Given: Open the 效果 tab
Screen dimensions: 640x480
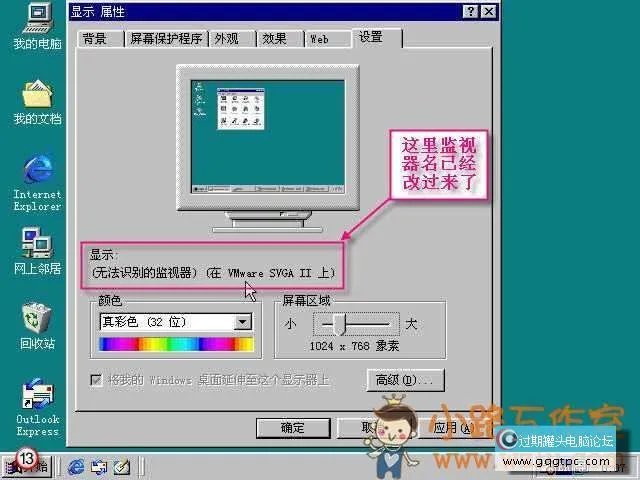Looking at the screenshot, I should pyautogui.click(x=280, y=39).
